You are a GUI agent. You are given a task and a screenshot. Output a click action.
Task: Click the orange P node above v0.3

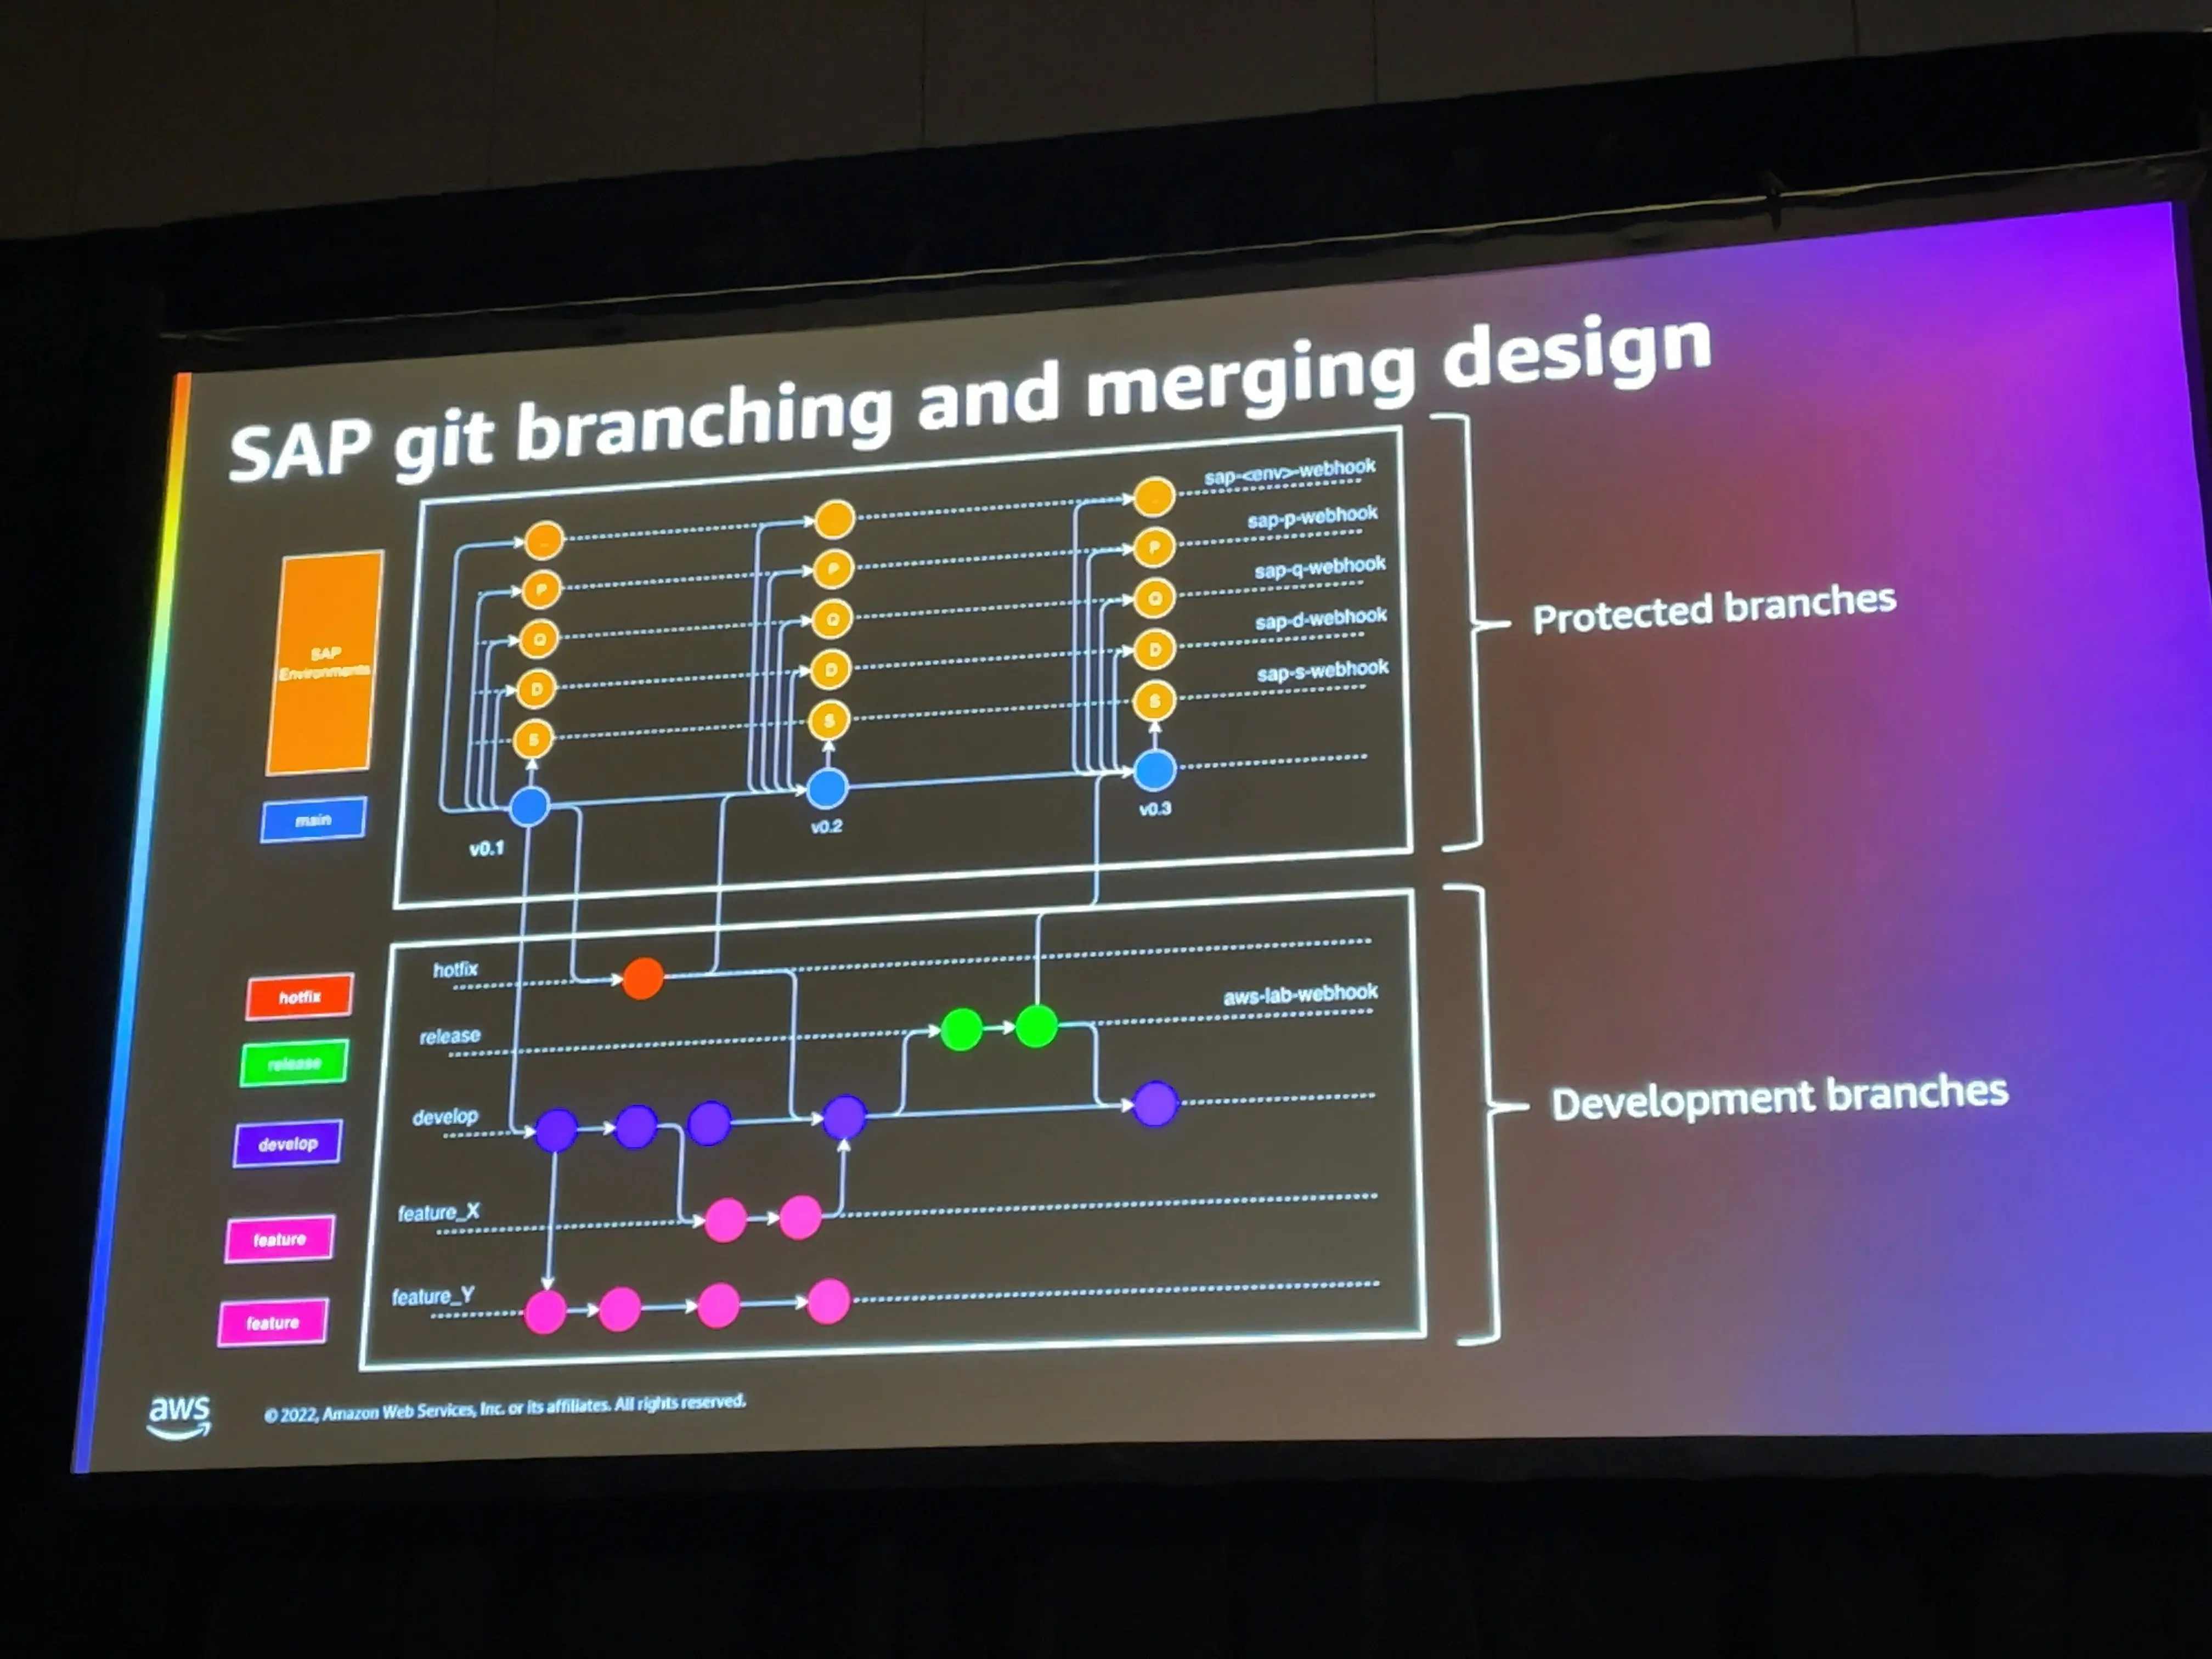(1154, 547)
